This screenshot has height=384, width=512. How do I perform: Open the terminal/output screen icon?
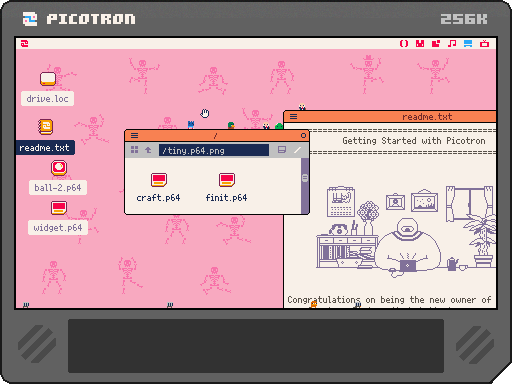484,43
